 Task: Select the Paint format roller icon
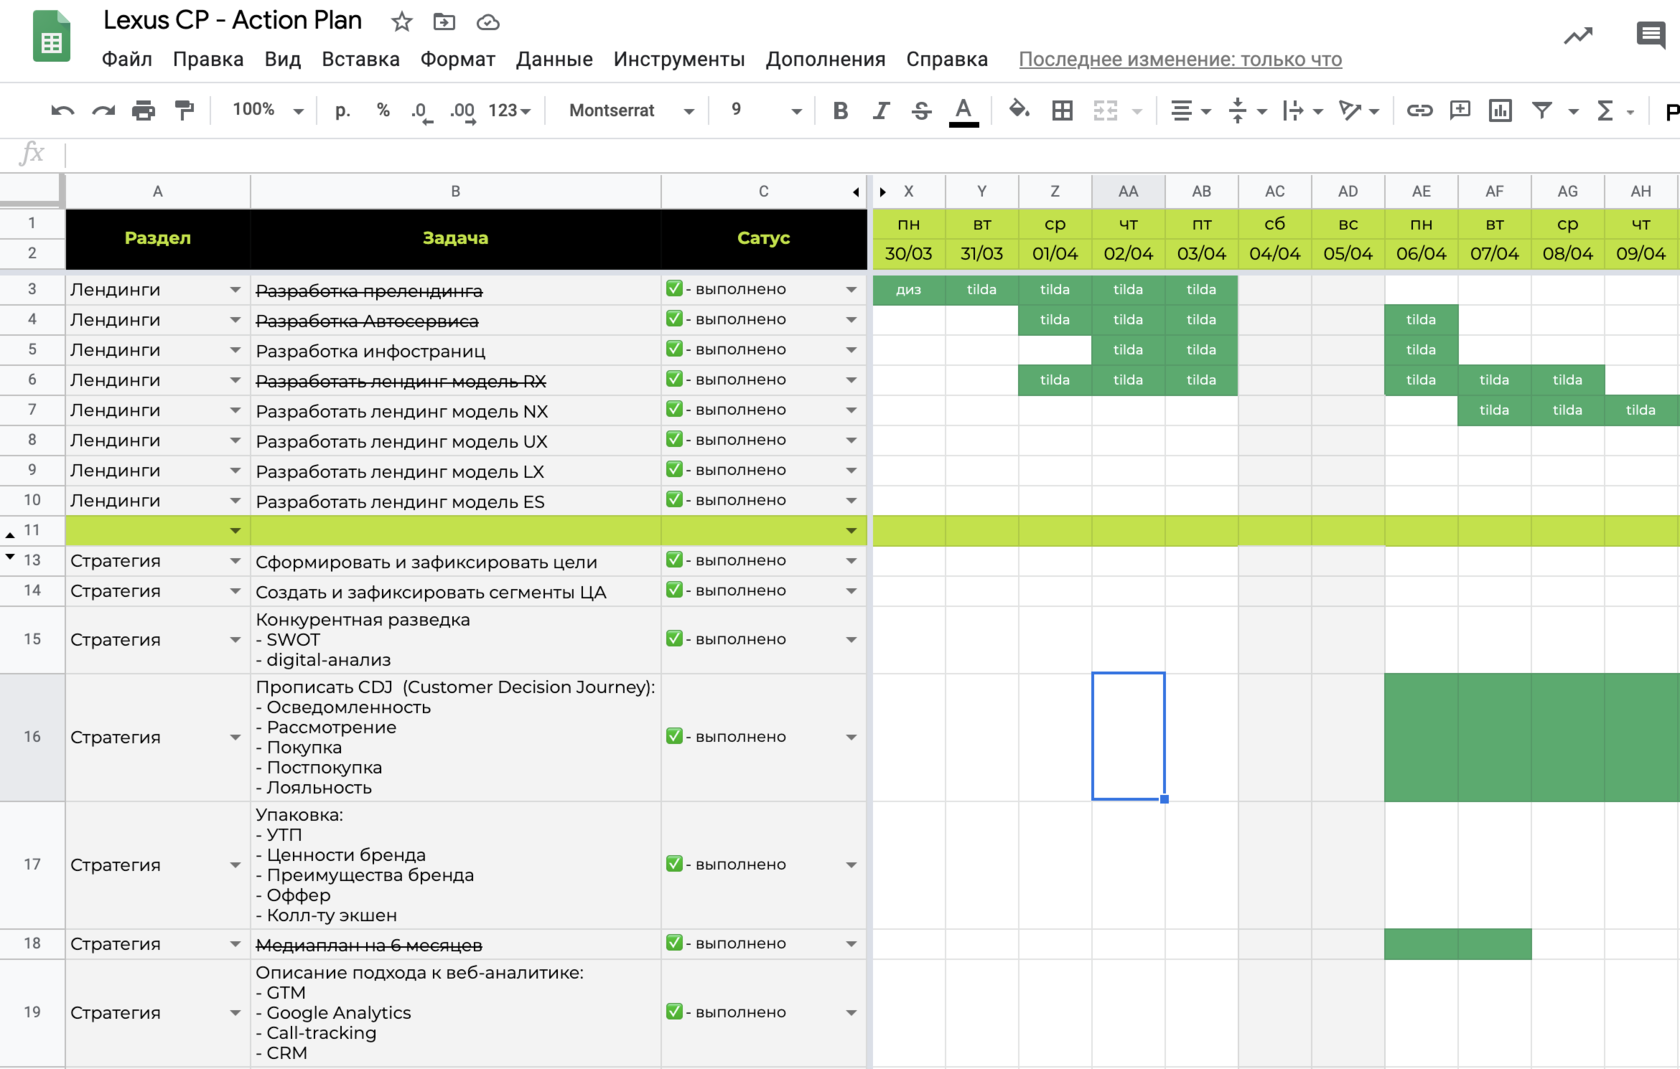click(x=184, y=111)
